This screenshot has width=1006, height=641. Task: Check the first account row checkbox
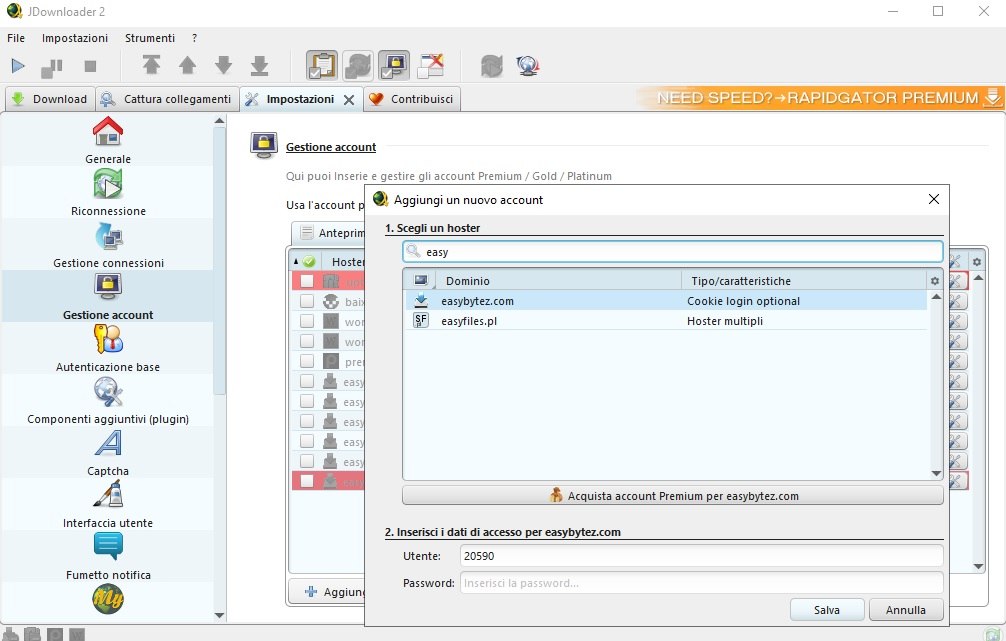click(307, 281)
